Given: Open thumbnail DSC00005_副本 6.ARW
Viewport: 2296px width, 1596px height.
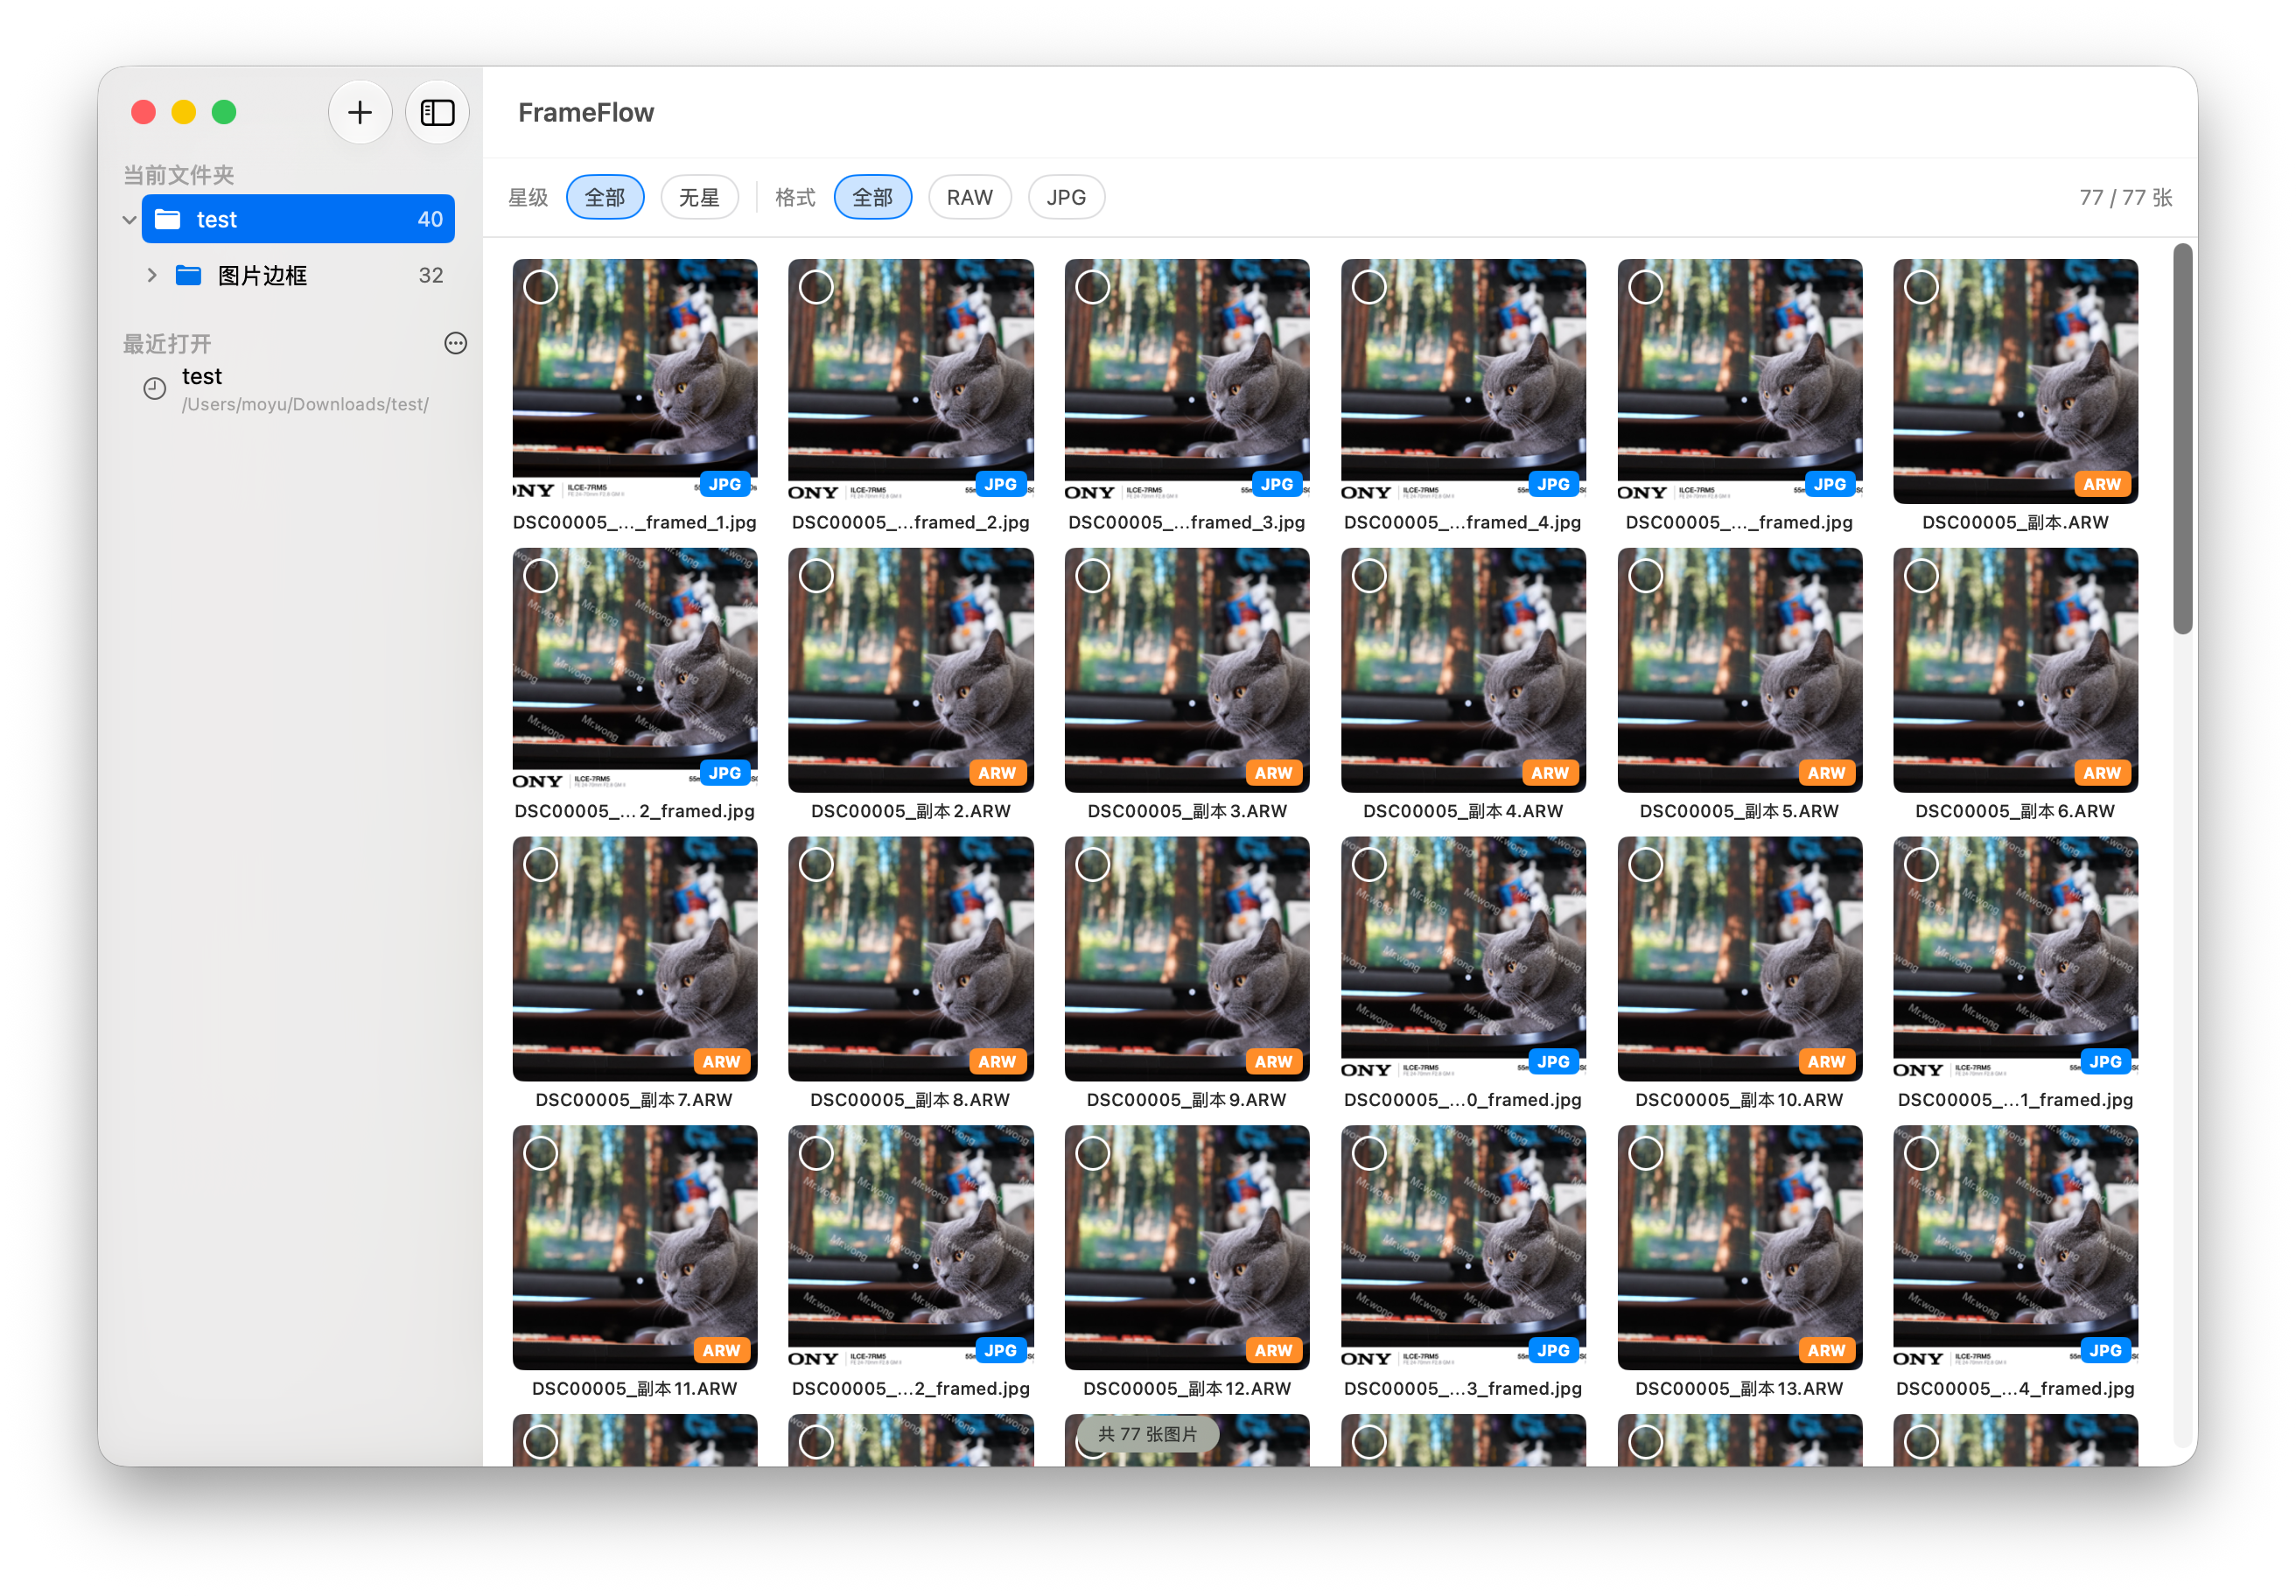Looking at the screenshot, I should 2015,670.
